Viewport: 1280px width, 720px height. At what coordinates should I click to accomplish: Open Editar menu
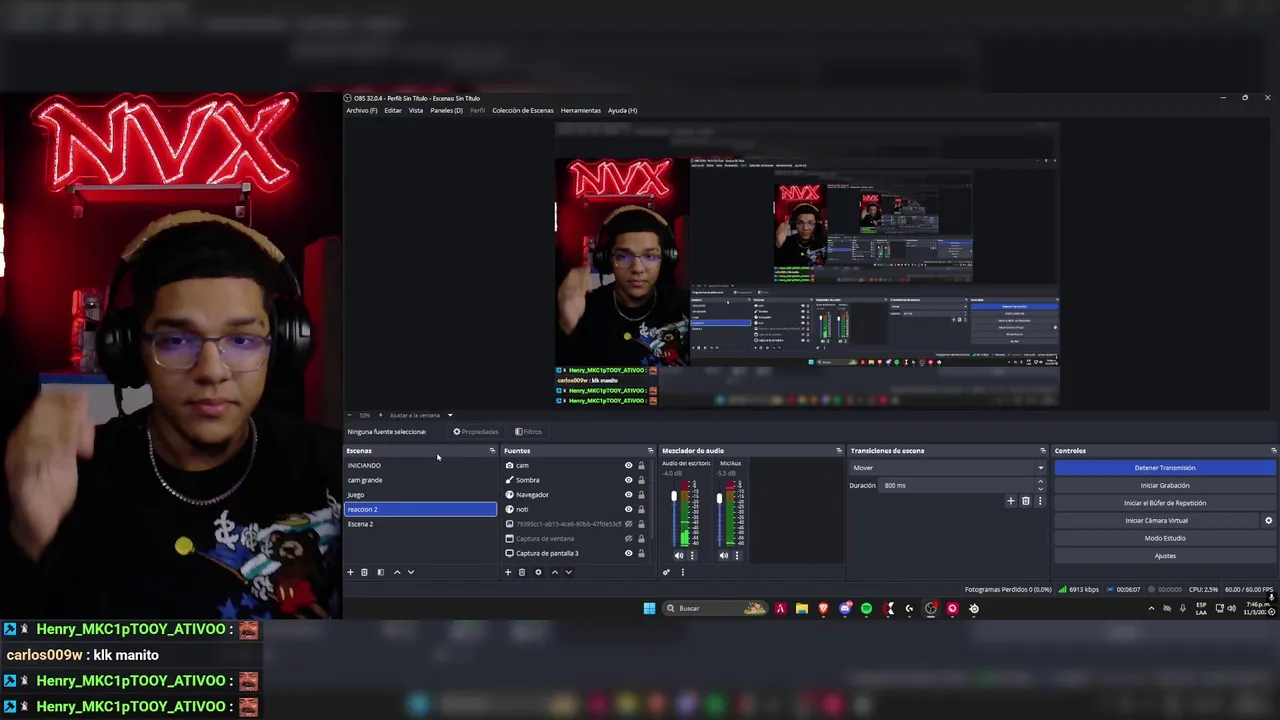393,110
